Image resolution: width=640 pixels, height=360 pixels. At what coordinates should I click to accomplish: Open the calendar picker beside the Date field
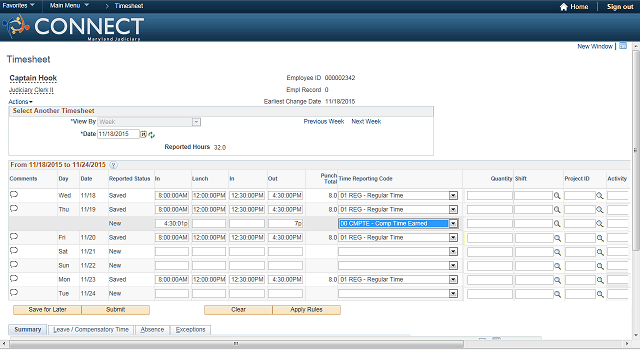[144, 134]
